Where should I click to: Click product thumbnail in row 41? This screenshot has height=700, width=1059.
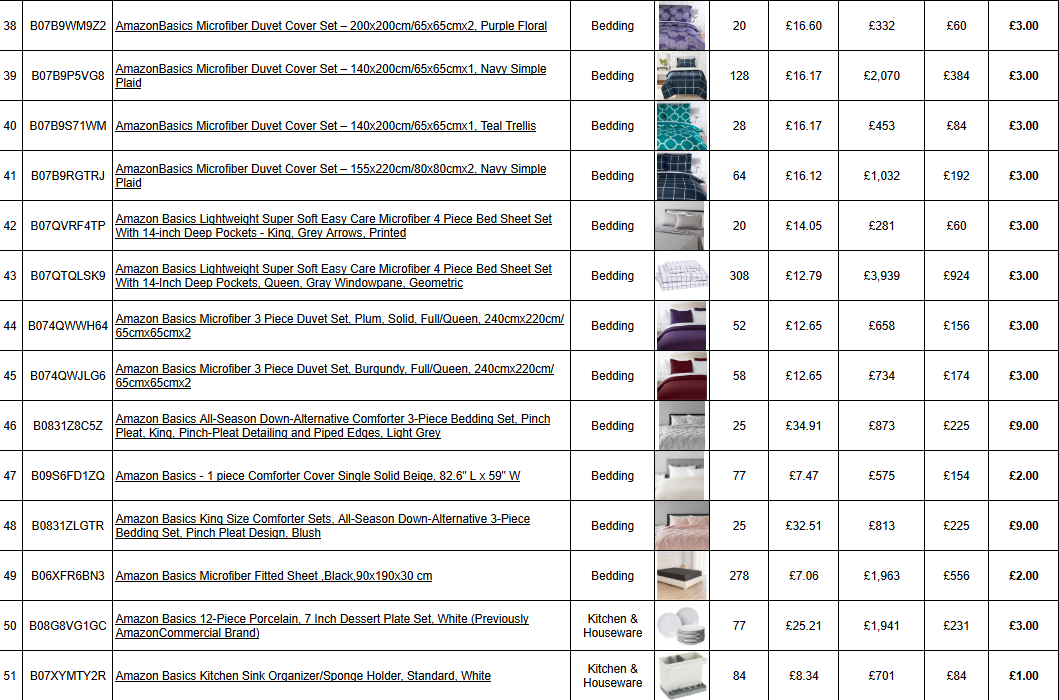click(681, 176)
